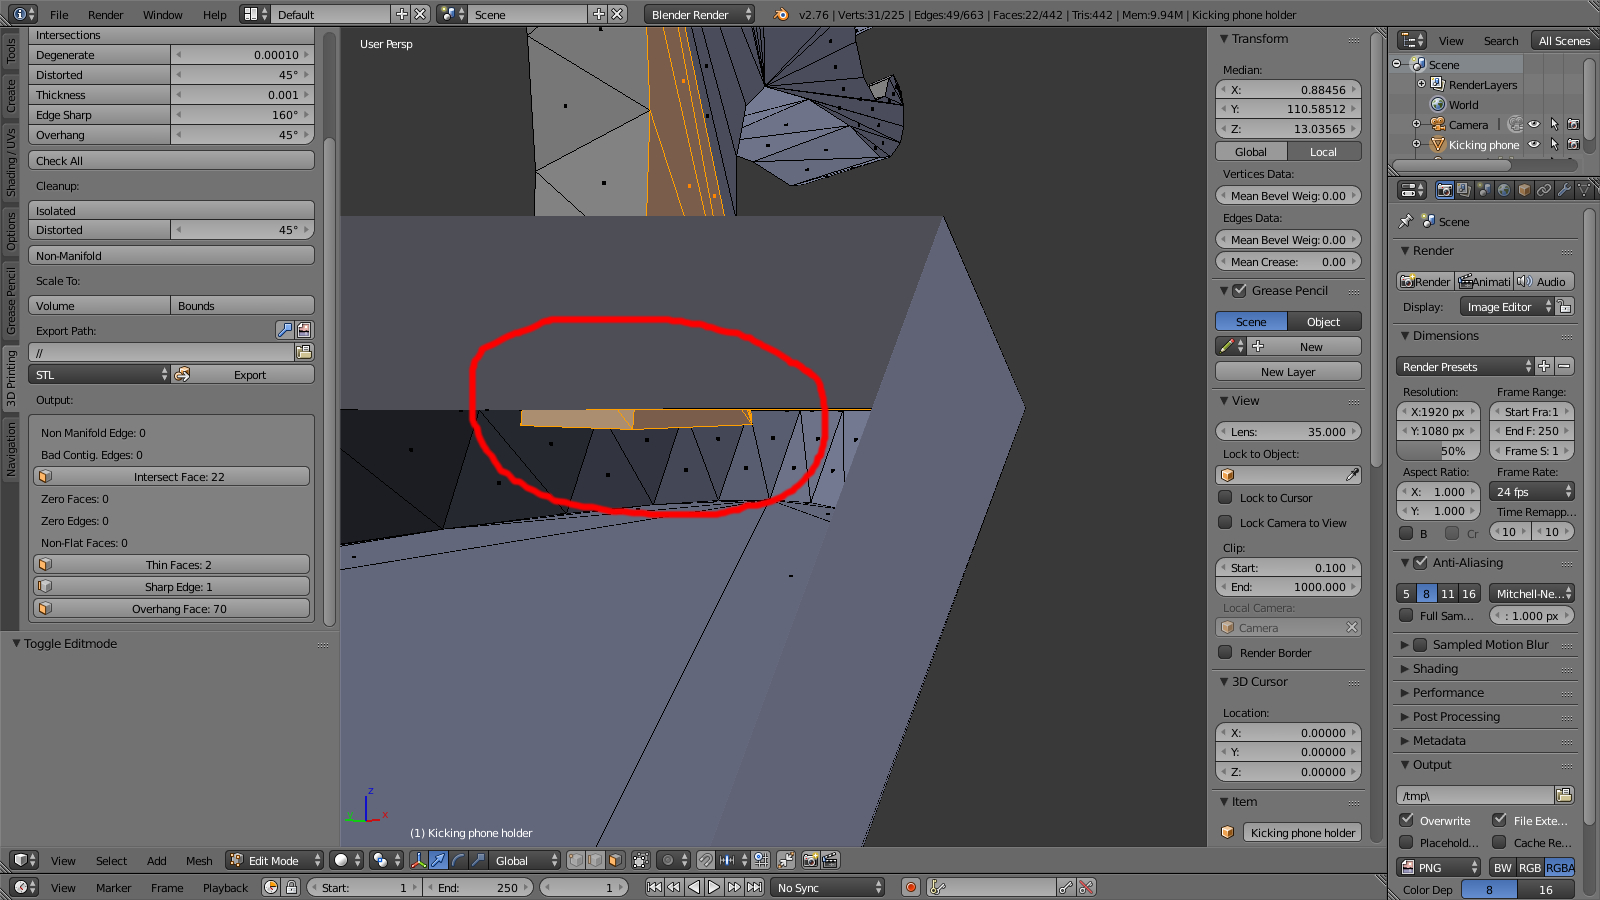Jump to the first frame

pos(654,887)
